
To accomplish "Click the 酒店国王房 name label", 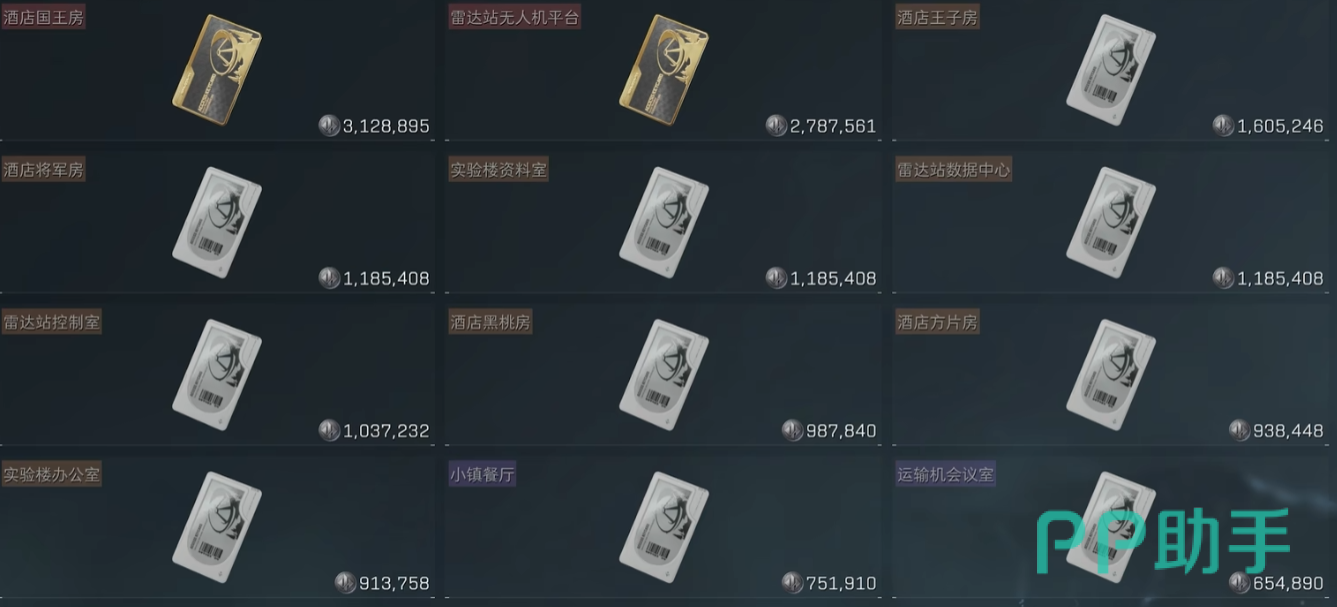I will (x=43, y=17).
